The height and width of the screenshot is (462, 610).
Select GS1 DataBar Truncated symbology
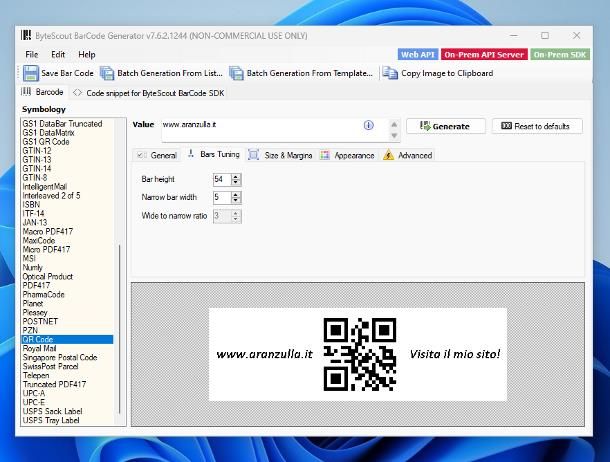[x=62, y=124]
